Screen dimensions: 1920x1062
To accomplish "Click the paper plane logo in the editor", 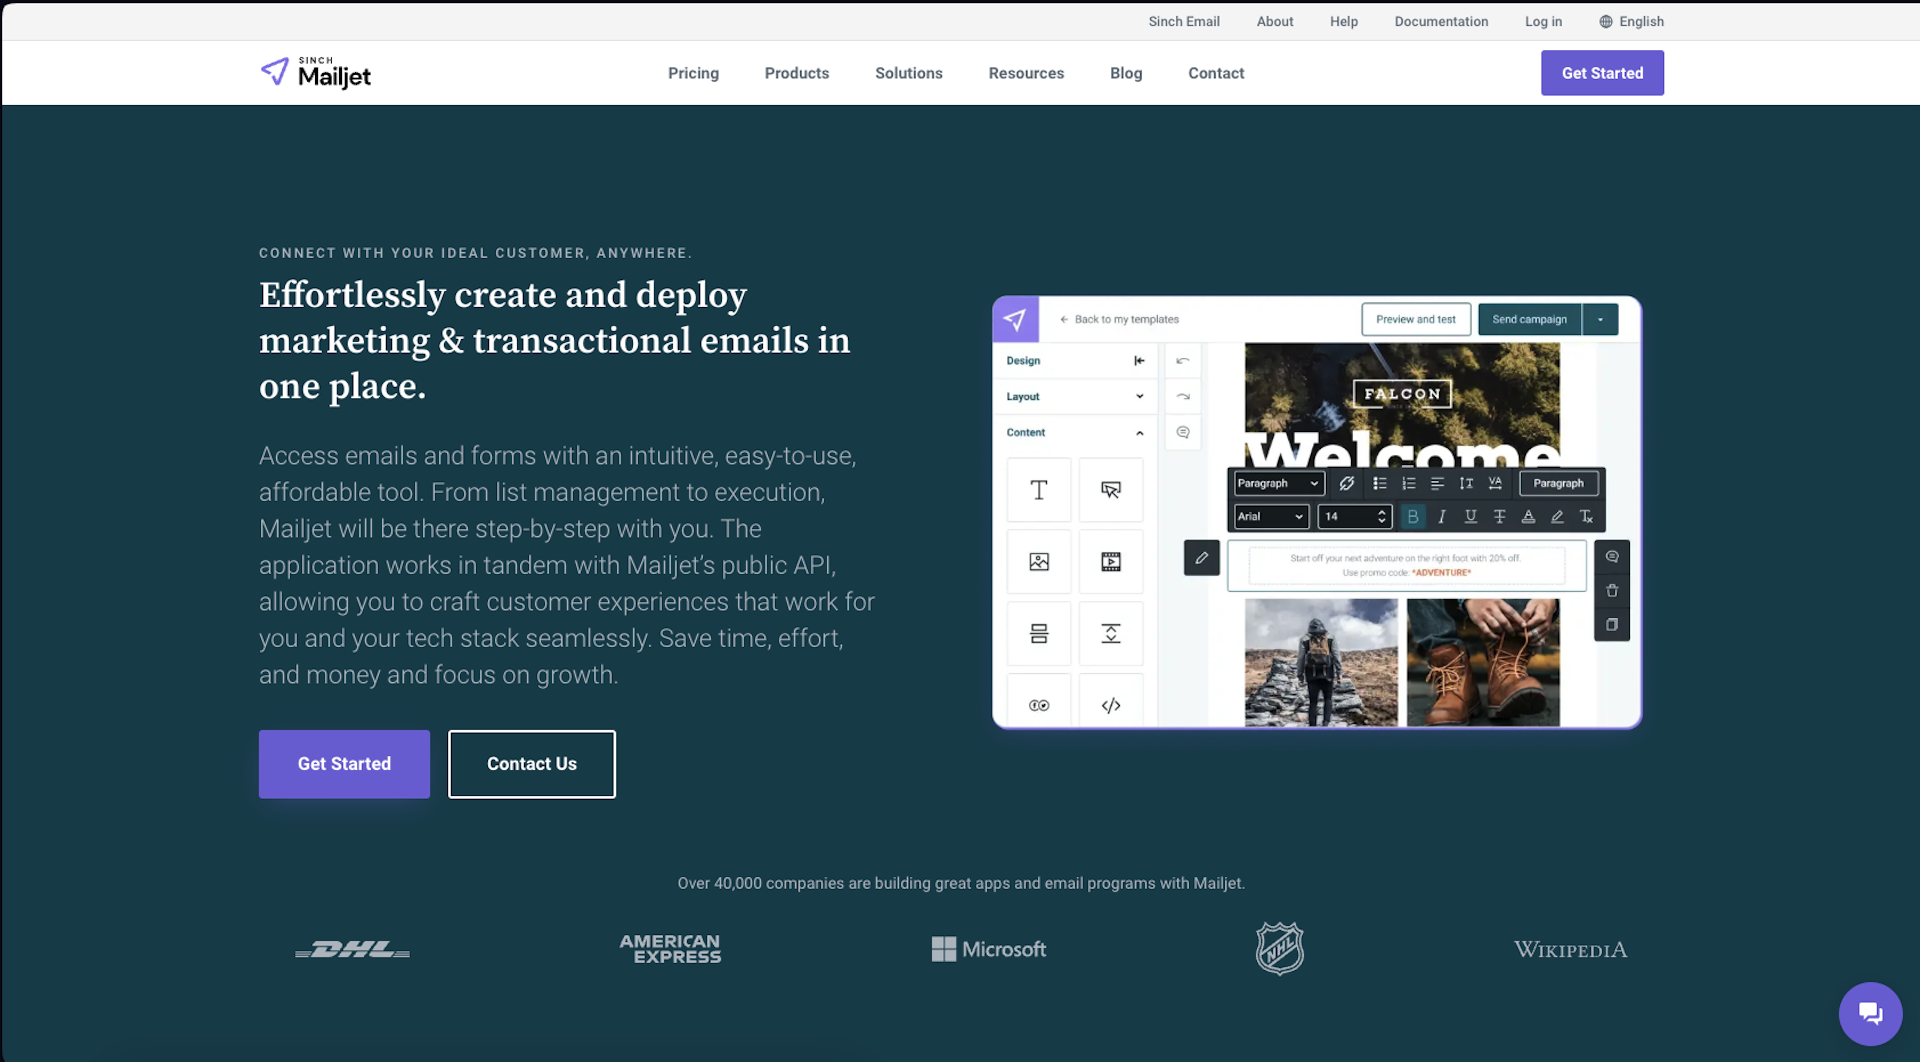I will [x=1015, y=320].
